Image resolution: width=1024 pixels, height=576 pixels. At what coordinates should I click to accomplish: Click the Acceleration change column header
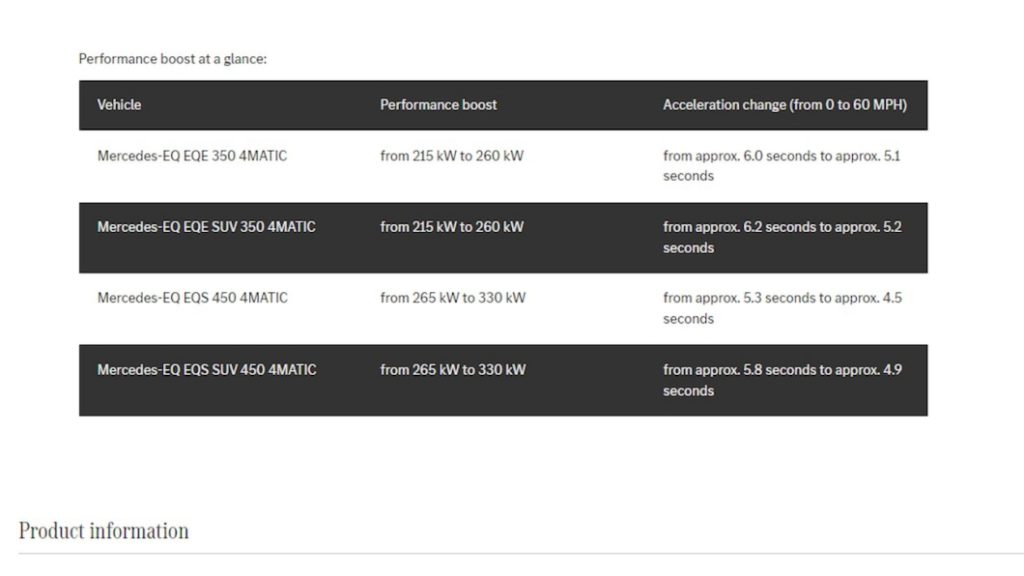(x=784, y=104)
